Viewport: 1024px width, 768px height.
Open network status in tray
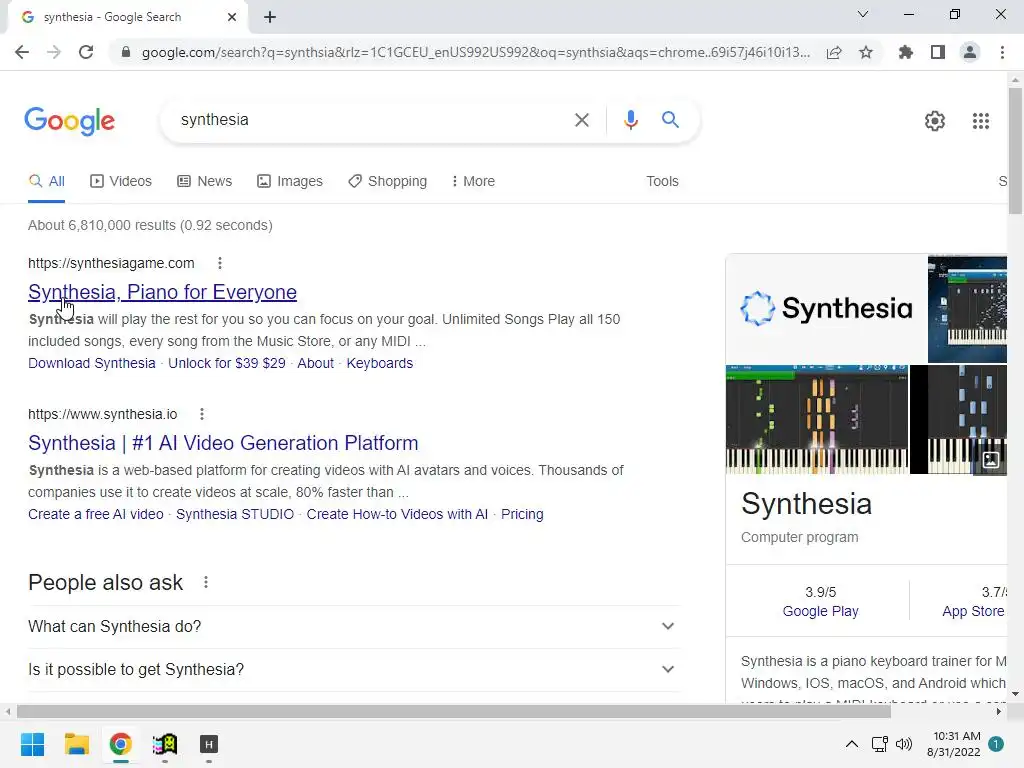point(879,744)
